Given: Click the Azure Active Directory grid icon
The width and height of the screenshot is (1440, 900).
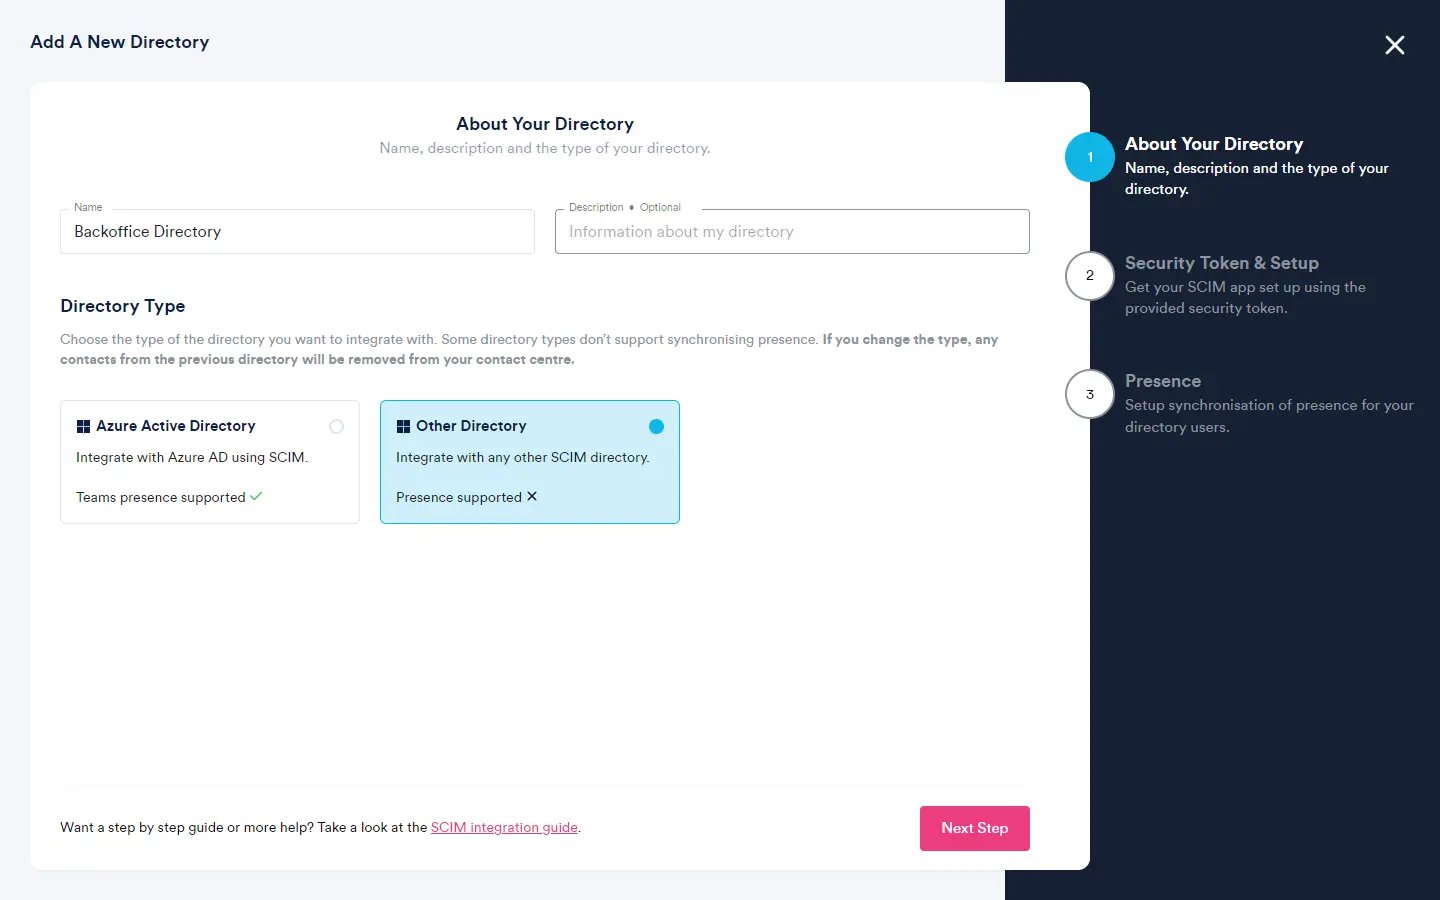Looking at the screenshot, I should click(84, 425).
